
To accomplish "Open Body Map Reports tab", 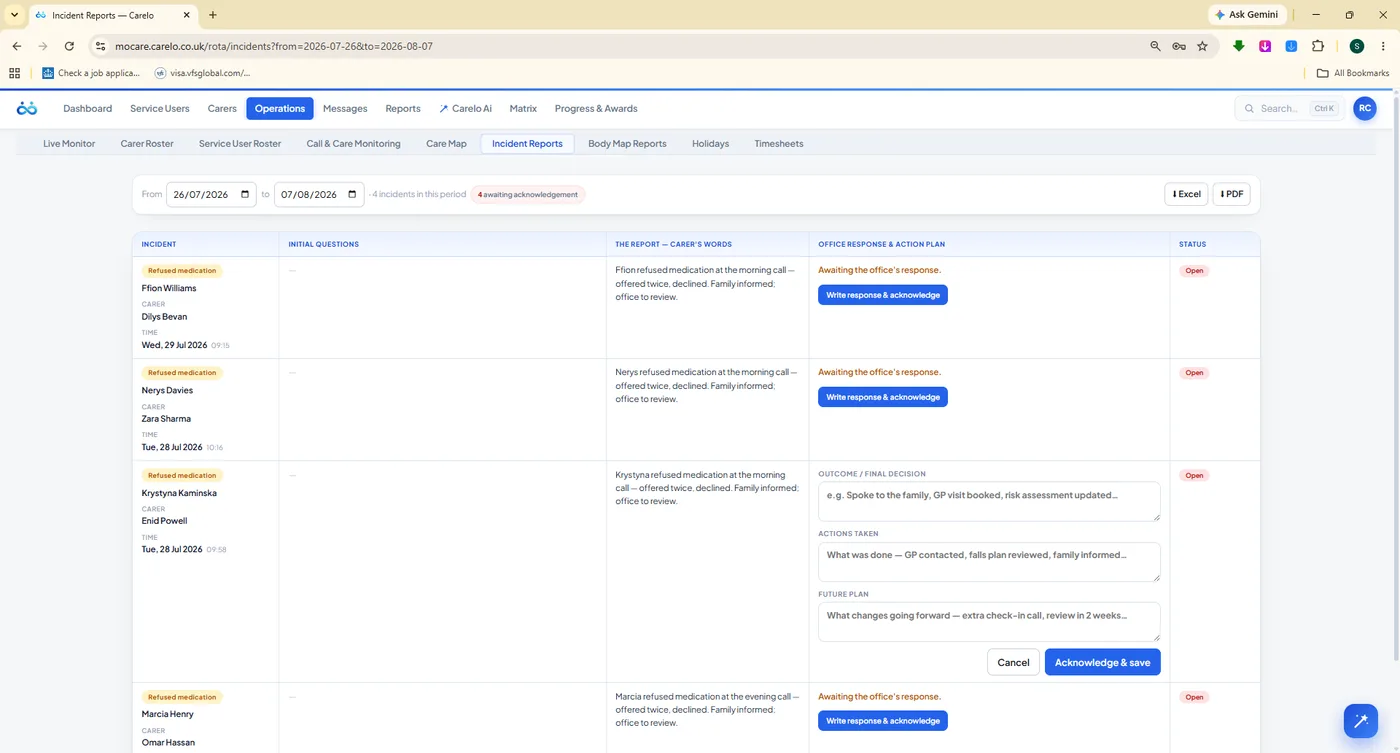I will point(627,144).
